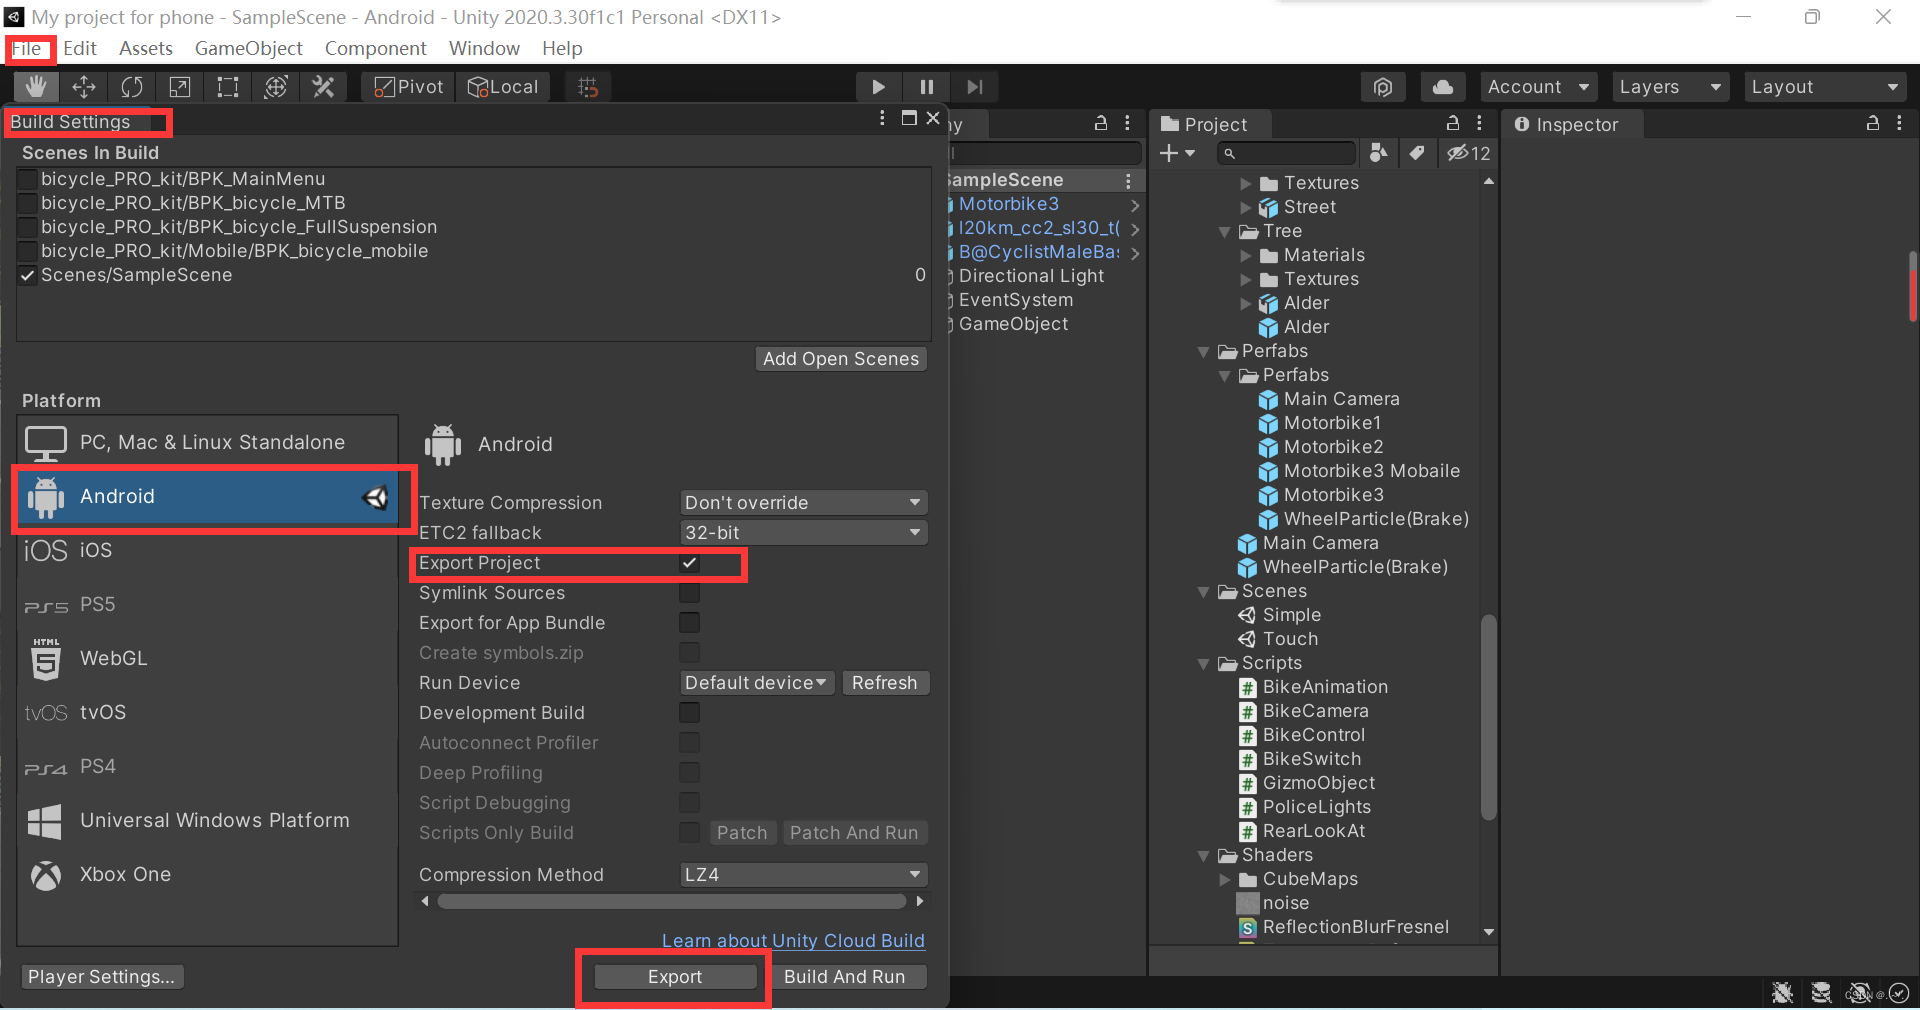This screenshot has width=1920, height=1010.
Task: Select the Move tool
Action: [83, 87]
